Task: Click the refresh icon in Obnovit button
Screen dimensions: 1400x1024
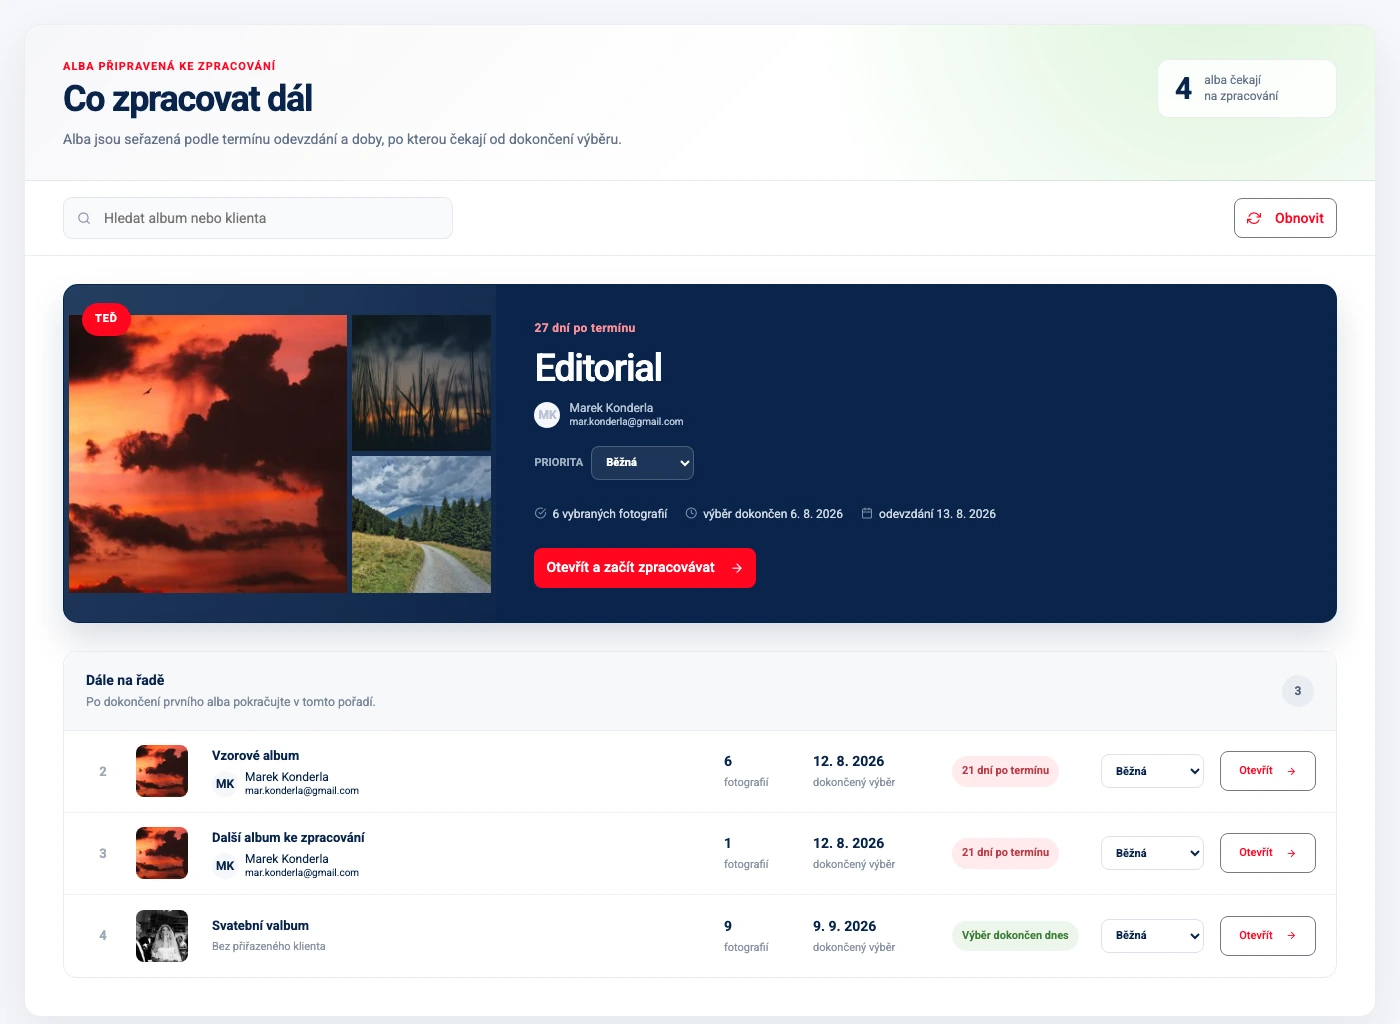Action: (x=1254, y=218)
